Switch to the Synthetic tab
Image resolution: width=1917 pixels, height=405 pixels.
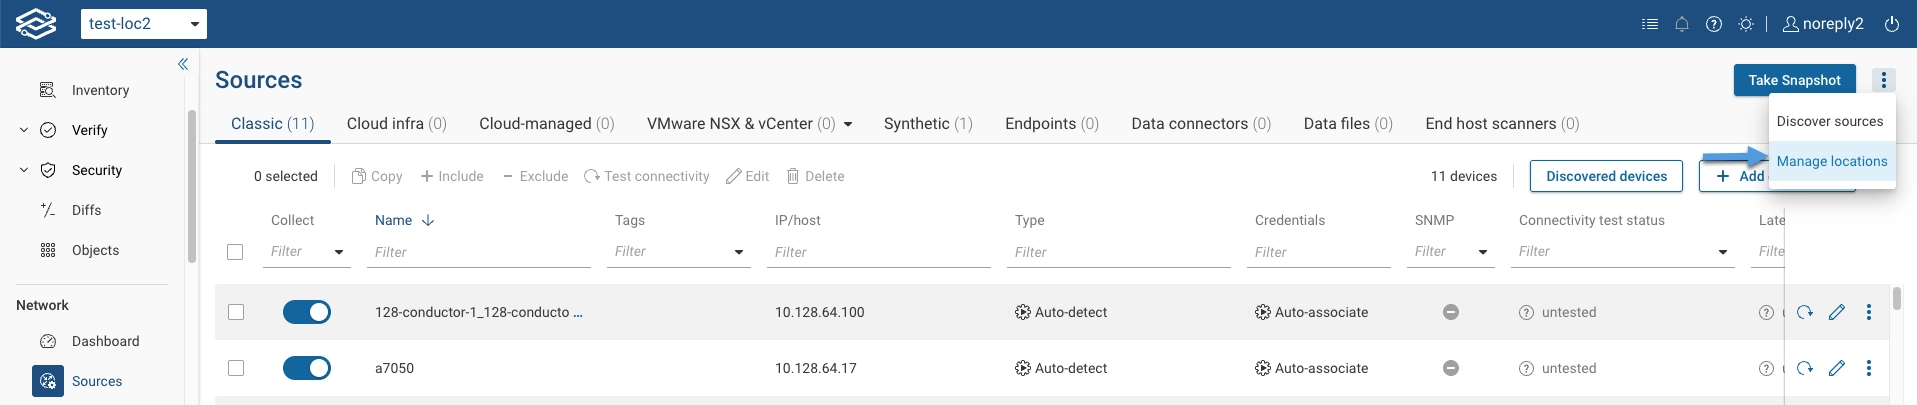click(x=927, y=124)
